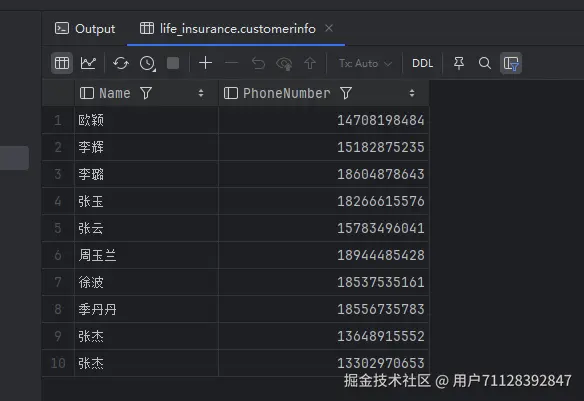Toggle the column filter view icon
The image size is (584, 401).
(511, 63)
